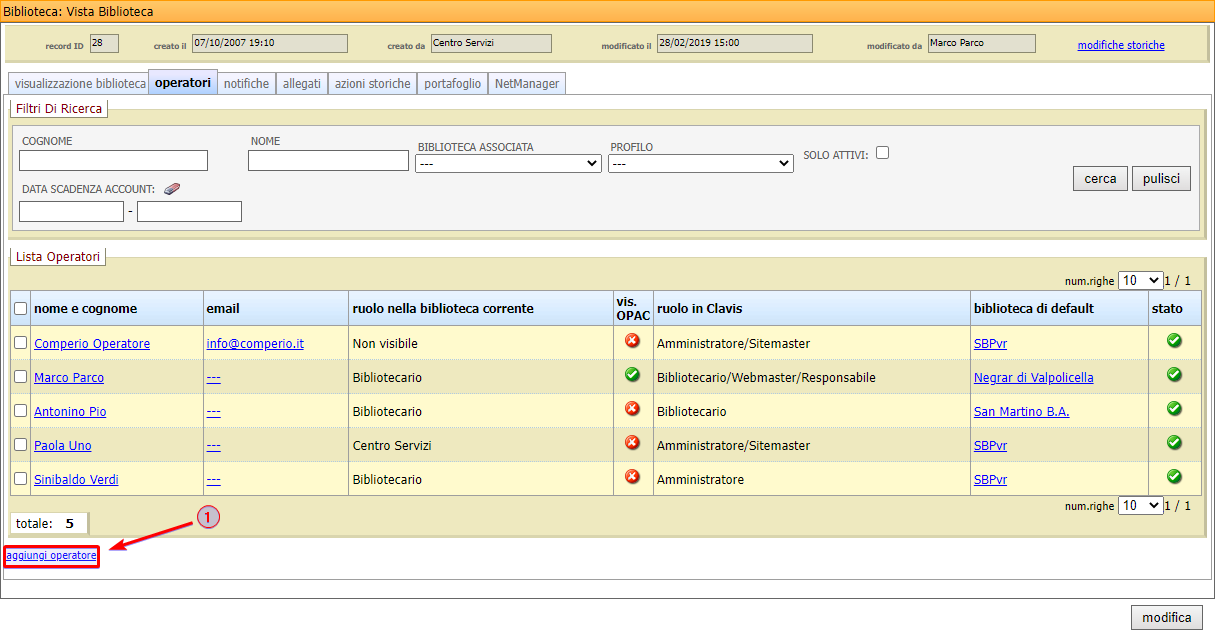
Task: Click green stato icon for Comperio Operatore
Action: (1174, 341)
